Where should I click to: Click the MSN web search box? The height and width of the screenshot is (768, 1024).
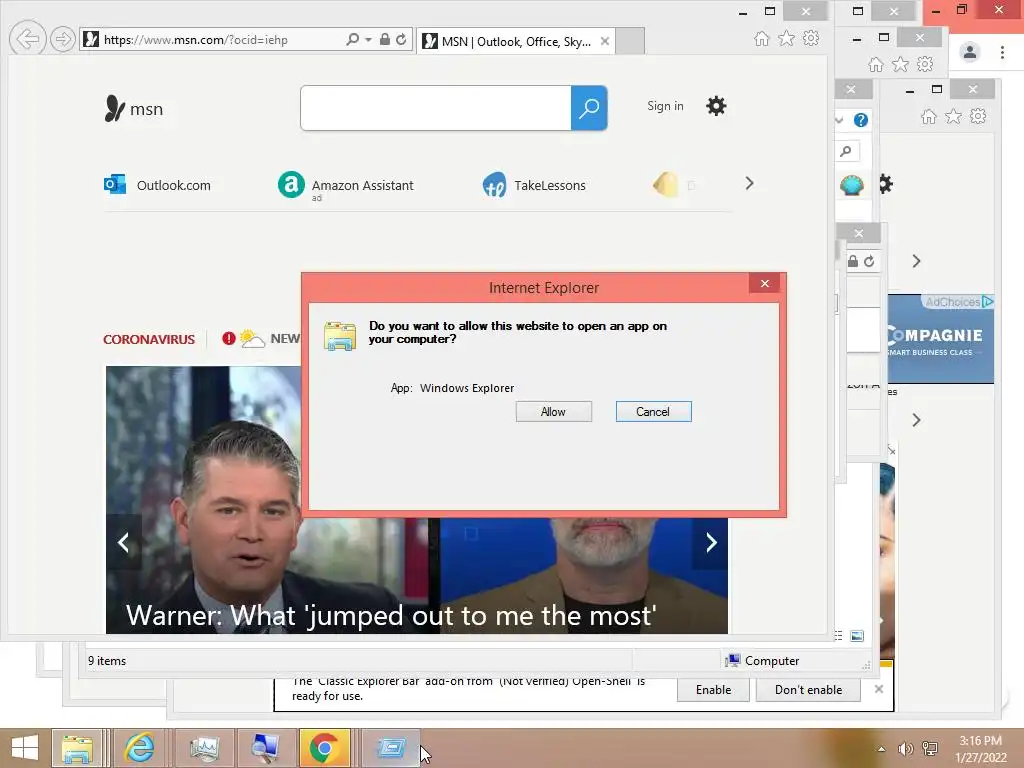pos(436,108)
